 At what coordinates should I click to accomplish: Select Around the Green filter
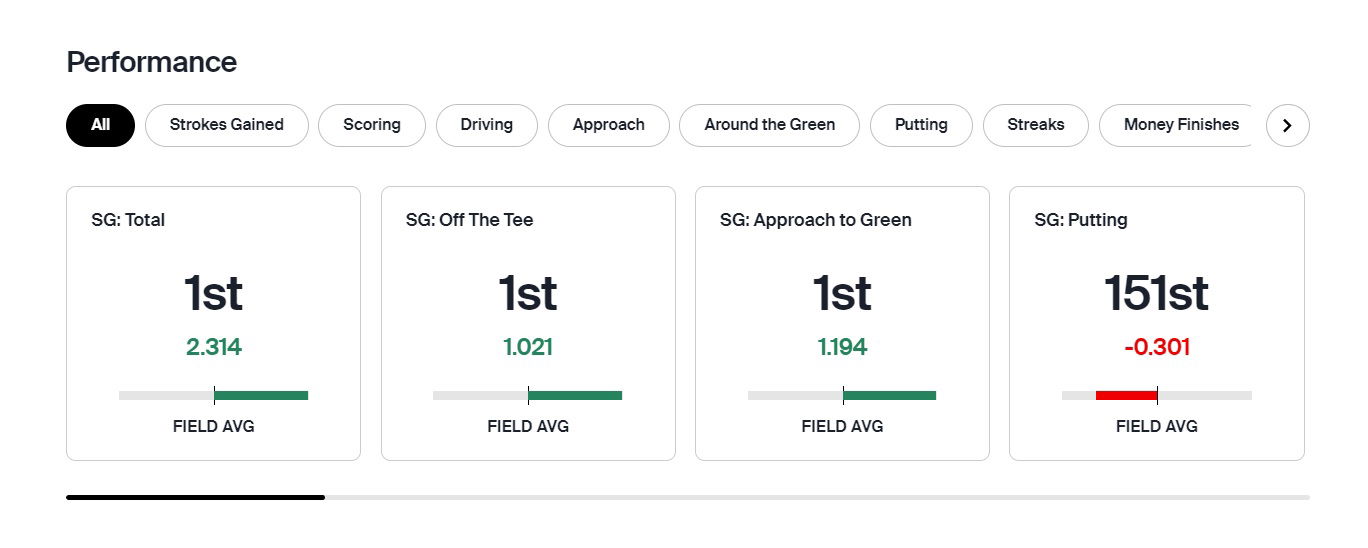[769, 125]
